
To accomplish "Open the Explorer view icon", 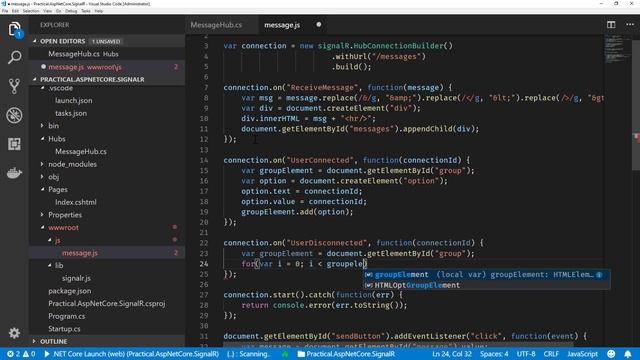I will pos(14,29).
